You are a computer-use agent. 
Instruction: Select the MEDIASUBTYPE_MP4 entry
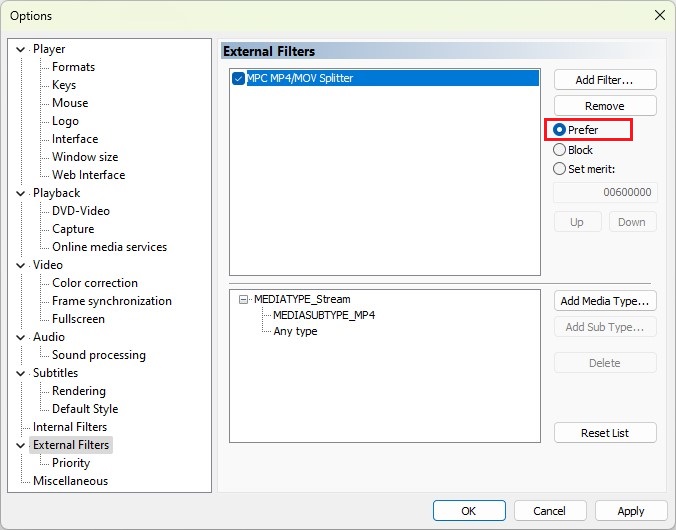click(324, 315)
